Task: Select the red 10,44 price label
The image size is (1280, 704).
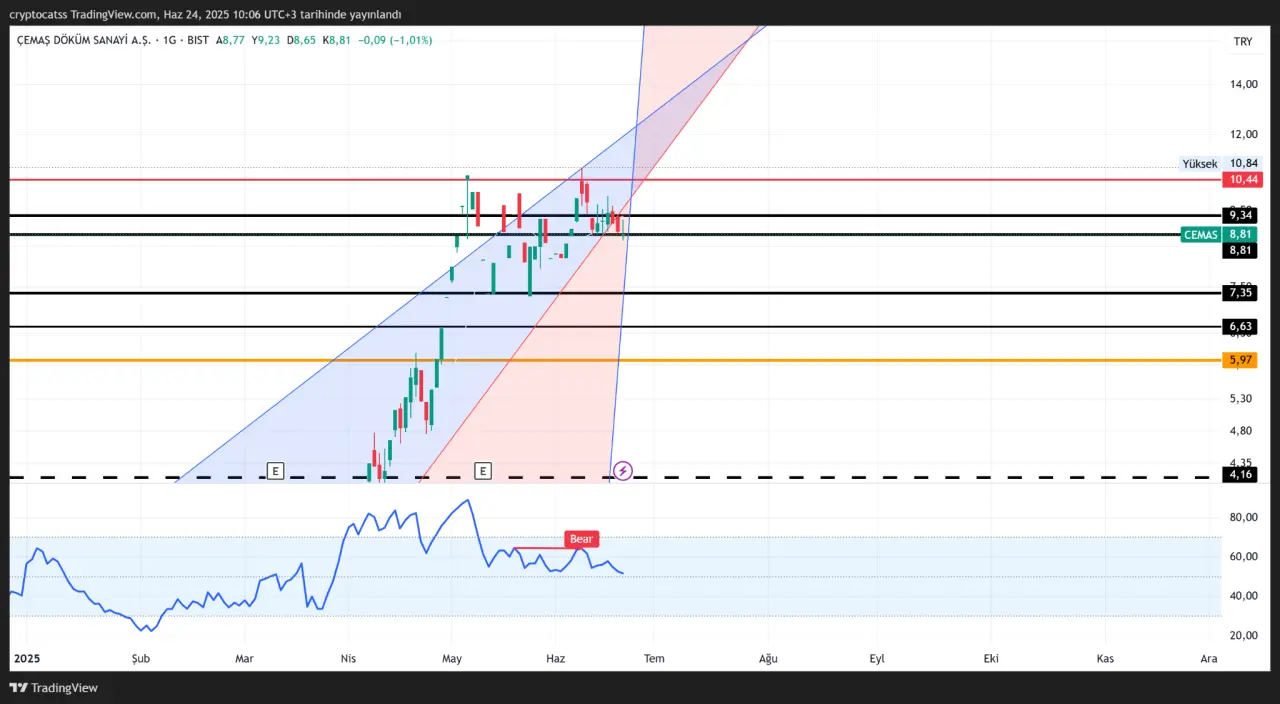Action: tap(1242, 180)
